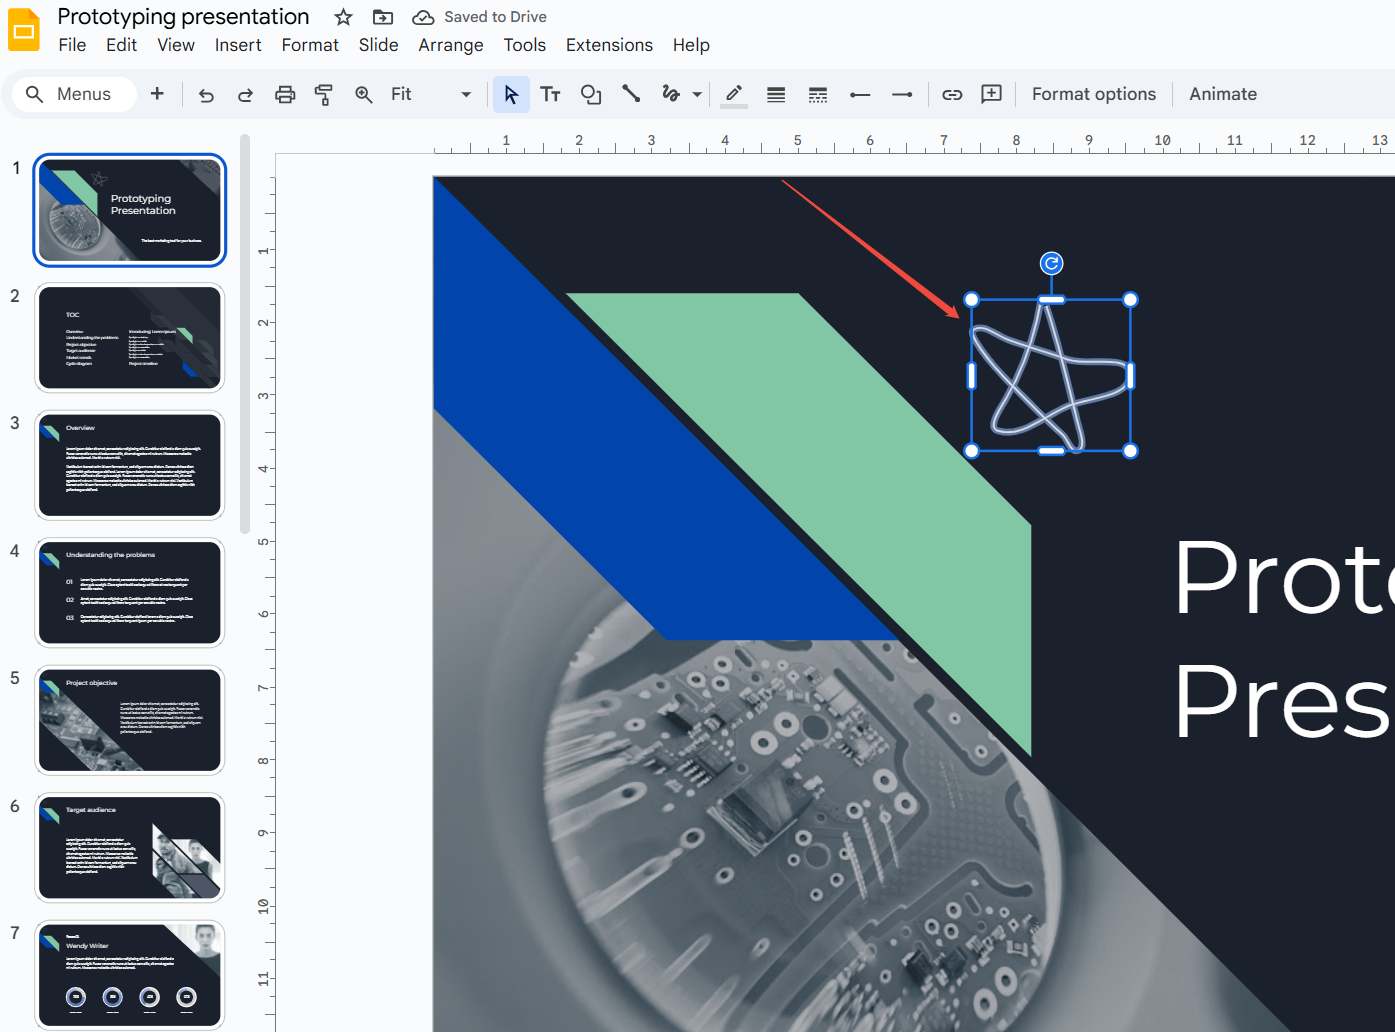Click the Add comment icon
This screenshot has width=1395, height=1032.
[991, 93]
